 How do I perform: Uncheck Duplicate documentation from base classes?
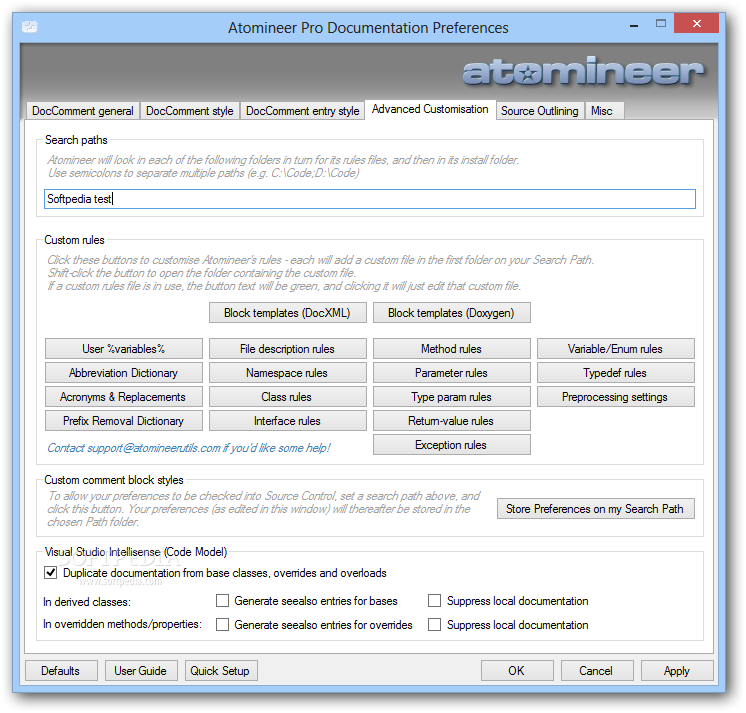pyautogui.click(x=50, y=573)
